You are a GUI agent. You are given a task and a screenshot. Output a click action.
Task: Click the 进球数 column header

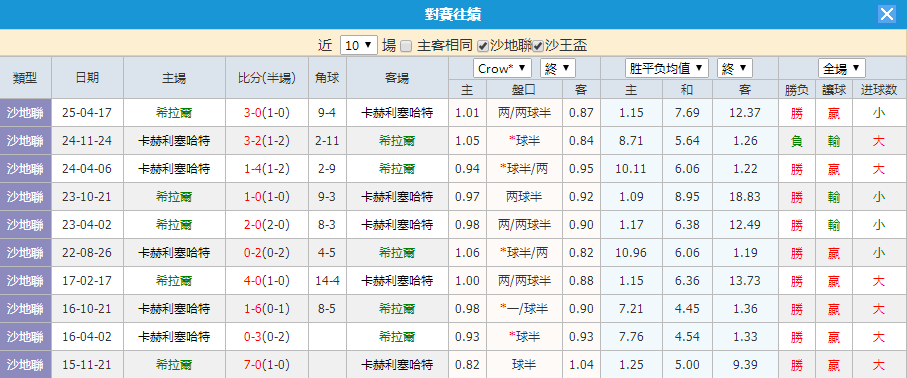(879, 90)
